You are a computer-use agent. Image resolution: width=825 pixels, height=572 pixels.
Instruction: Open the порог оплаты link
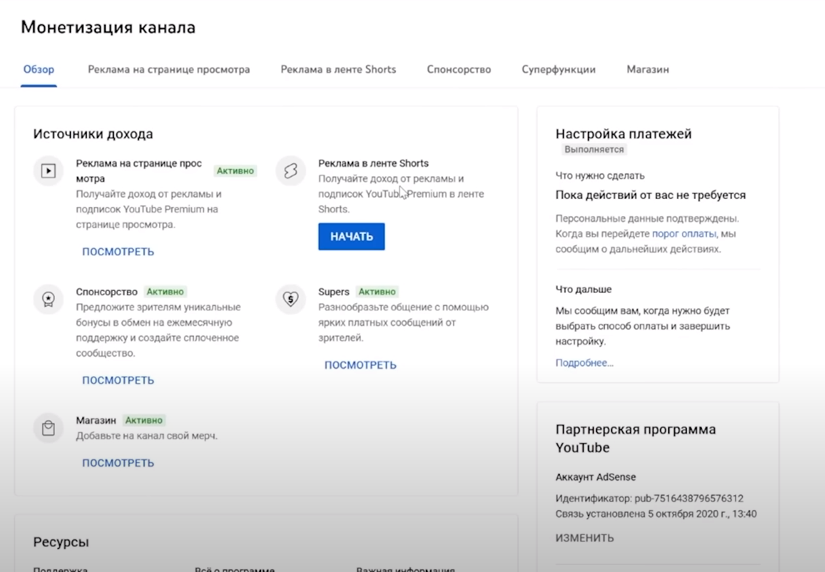pyautogui.click(x=684, y=234)
